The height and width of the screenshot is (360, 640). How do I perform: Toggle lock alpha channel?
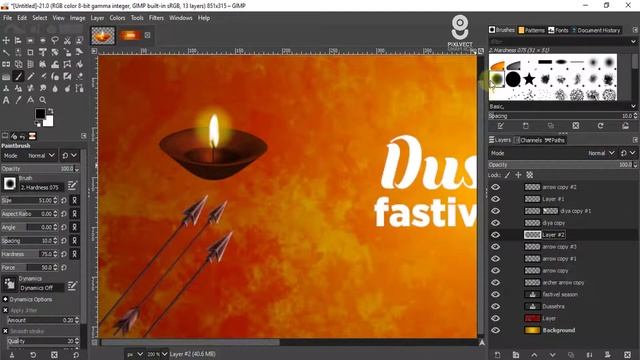pyautogui.click(x=529, y=175)
